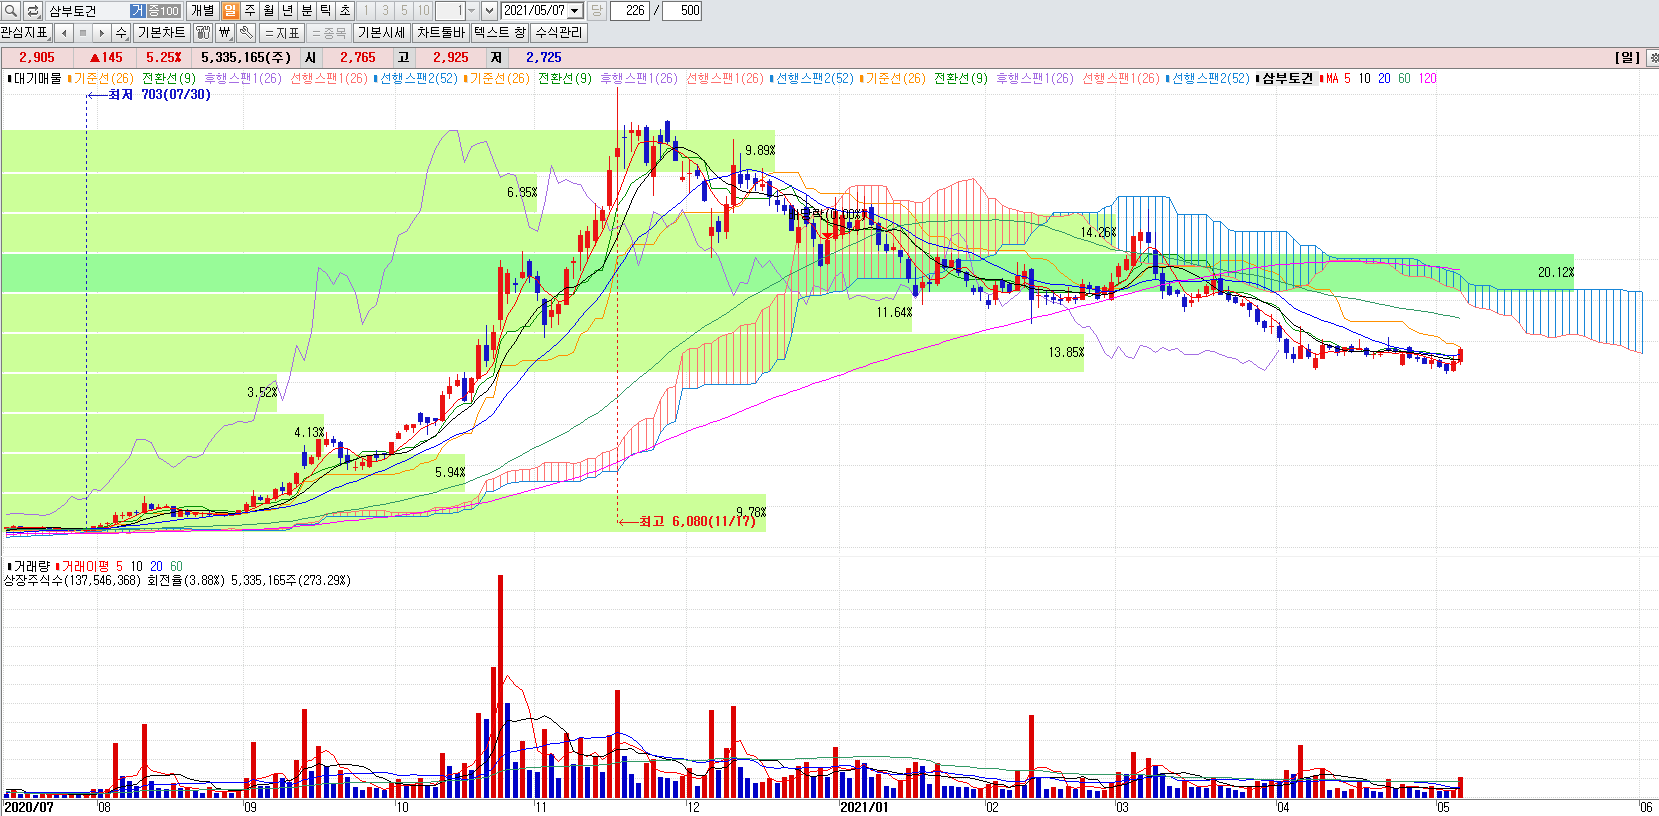Select interval preset 1
The width and height of the screenshot is (1659, 816).
366,11
